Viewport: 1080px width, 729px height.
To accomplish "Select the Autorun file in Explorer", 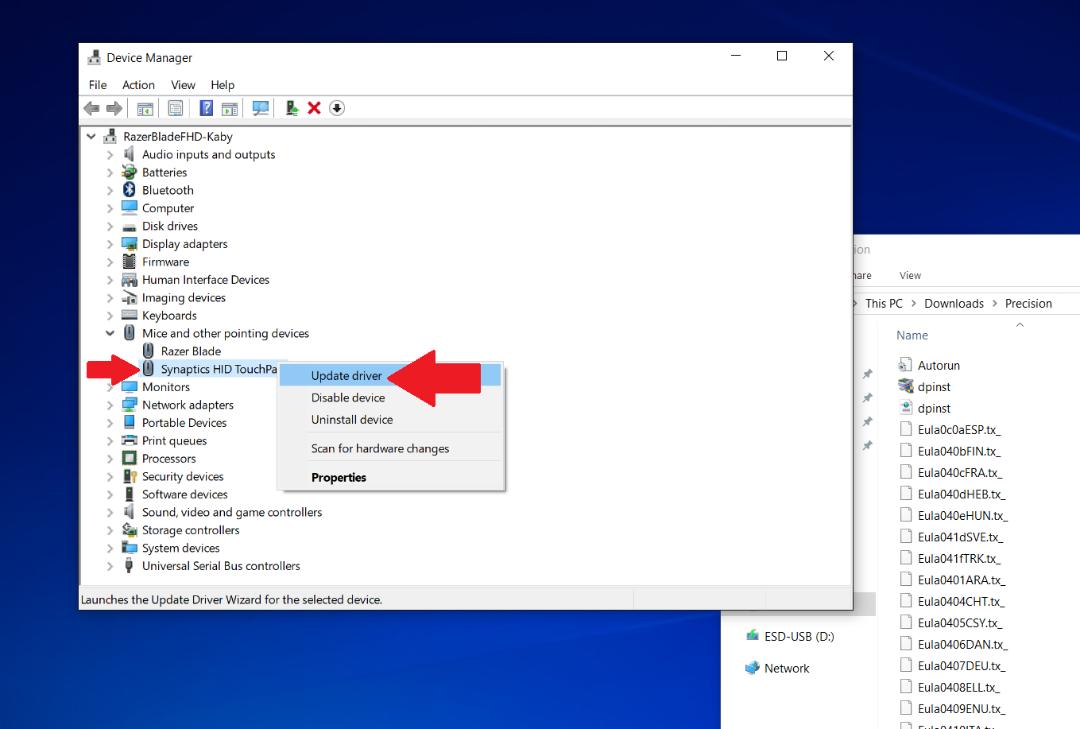I will 938,365.
